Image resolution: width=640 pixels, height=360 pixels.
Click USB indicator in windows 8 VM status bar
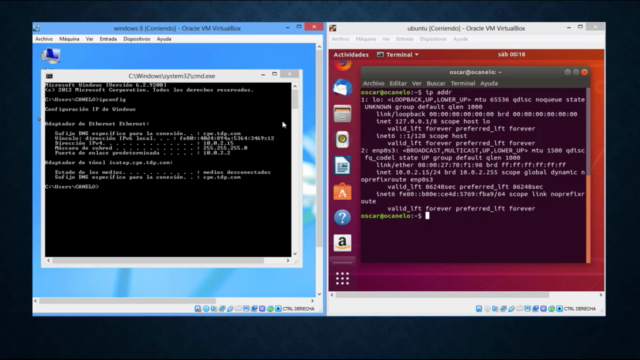[230, 309]
